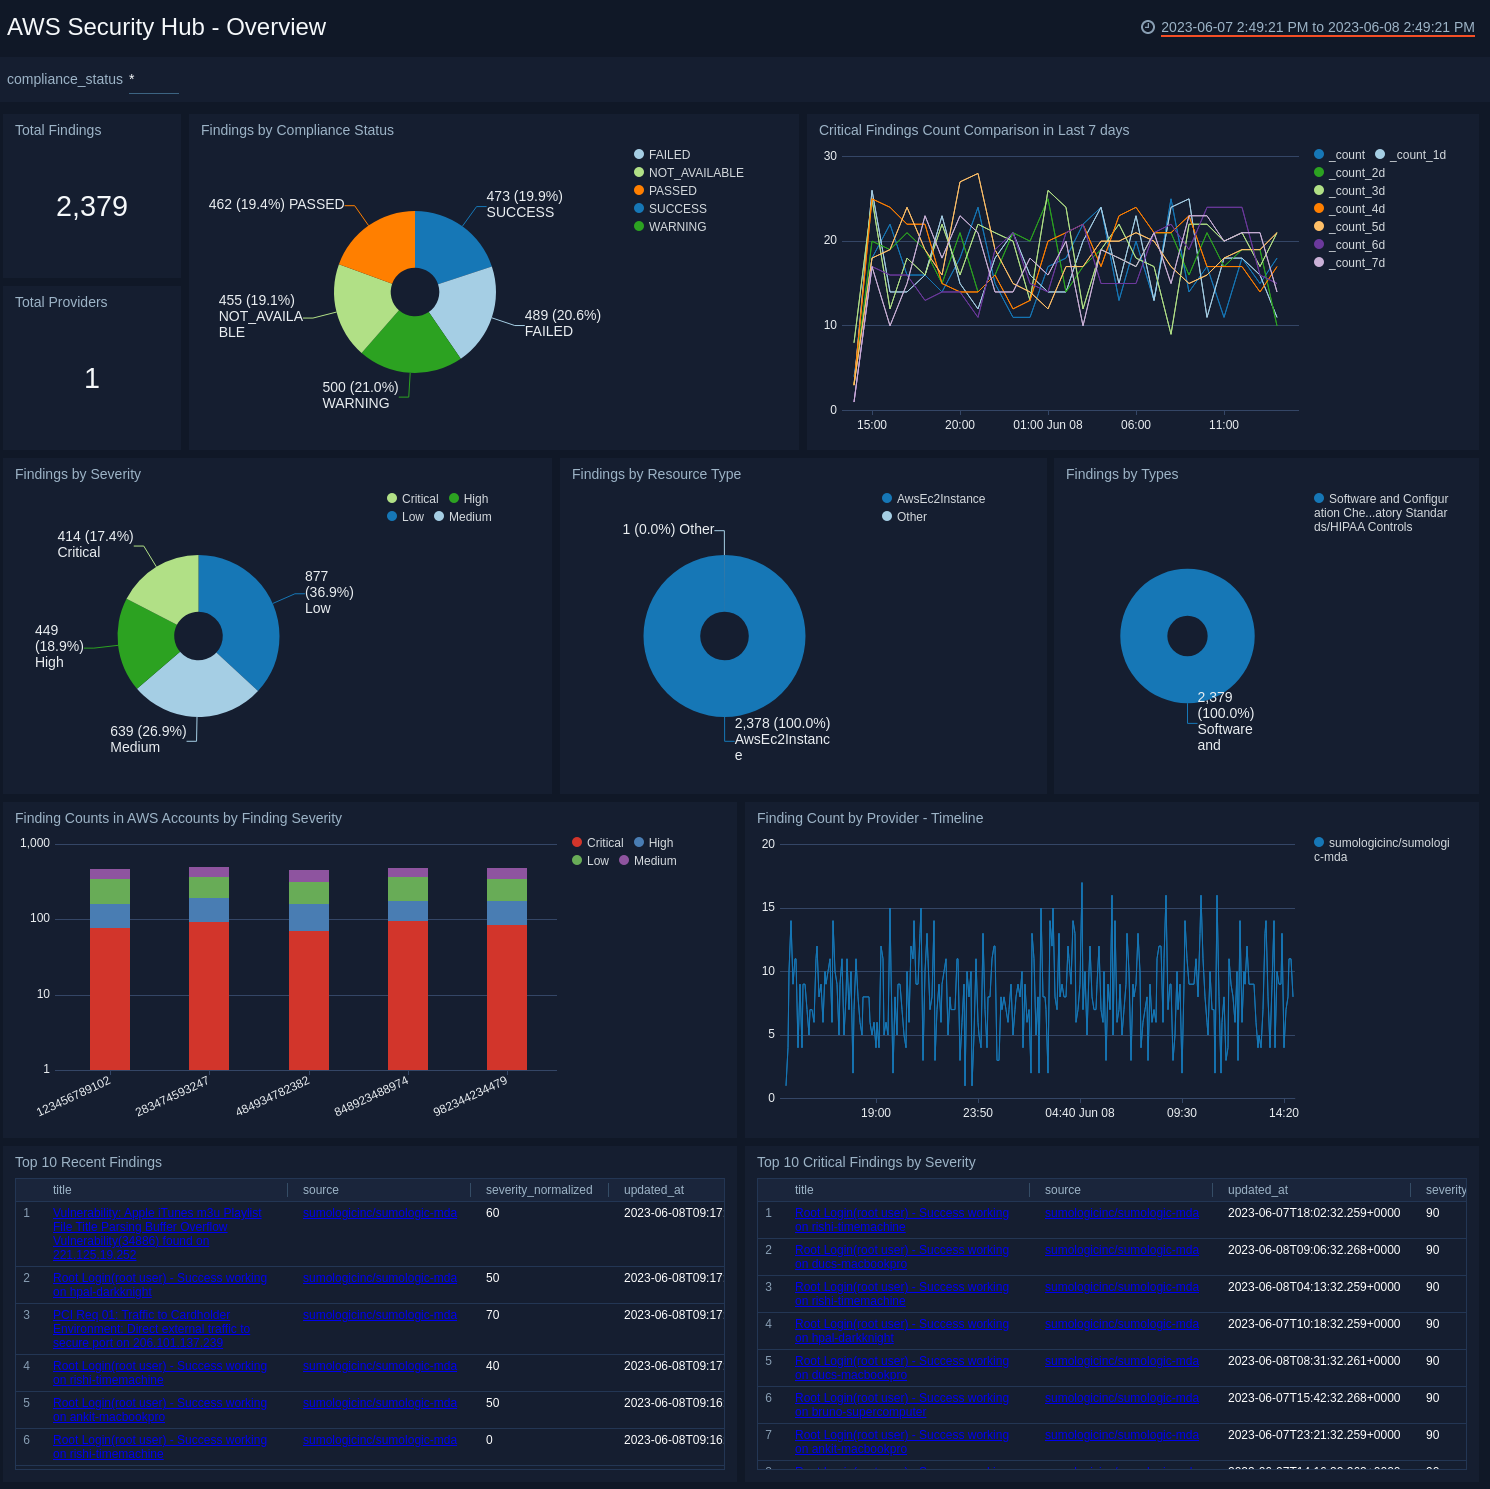This screenshot has height=1489, width=1490.
Task: Open the dashboard time range picker
Action: point(1317,27)
